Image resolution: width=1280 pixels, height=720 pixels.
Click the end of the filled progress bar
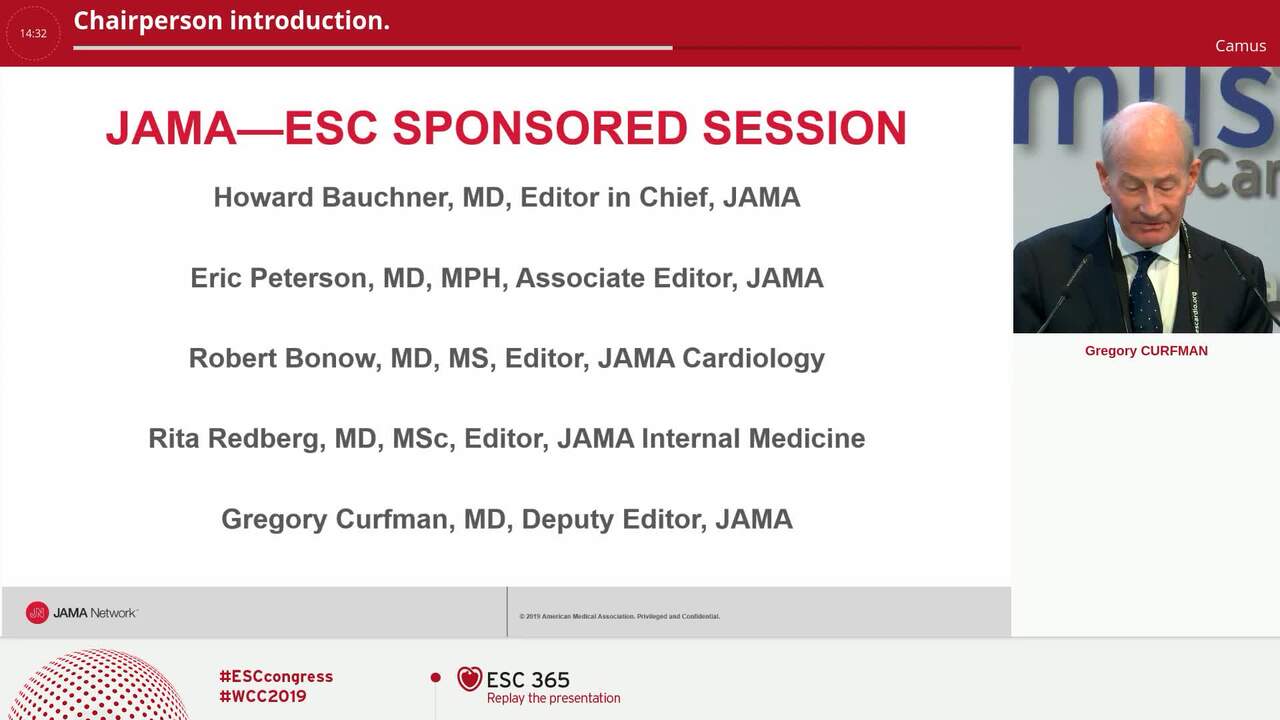671,47
